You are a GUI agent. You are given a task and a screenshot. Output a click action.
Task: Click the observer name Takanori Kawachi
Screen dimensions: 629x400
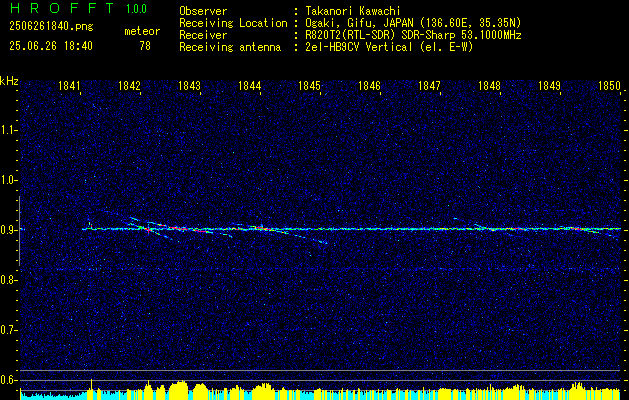pyautogui.click(x=353, y=11)
